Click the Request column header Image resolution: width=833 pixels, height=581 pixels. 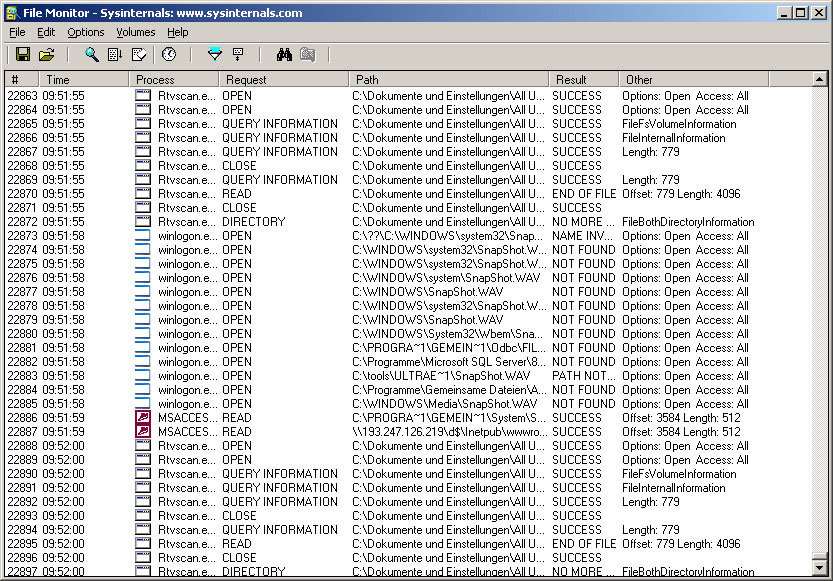pos(284,80)
